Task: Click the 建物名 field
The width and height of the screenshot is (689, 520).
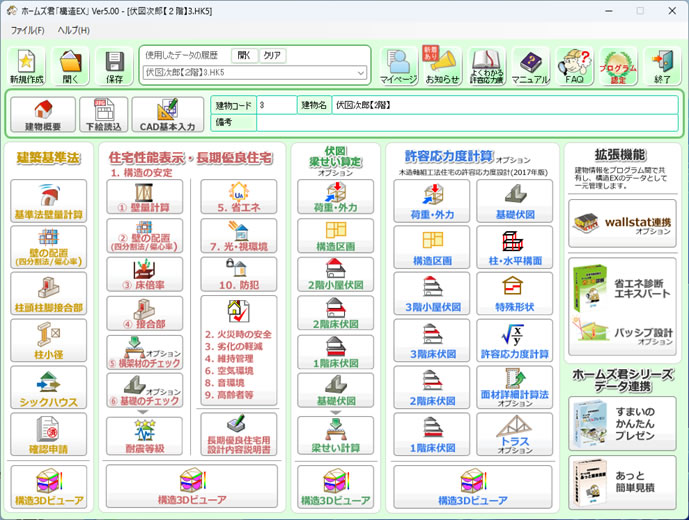Action: [x=505, y=105]
